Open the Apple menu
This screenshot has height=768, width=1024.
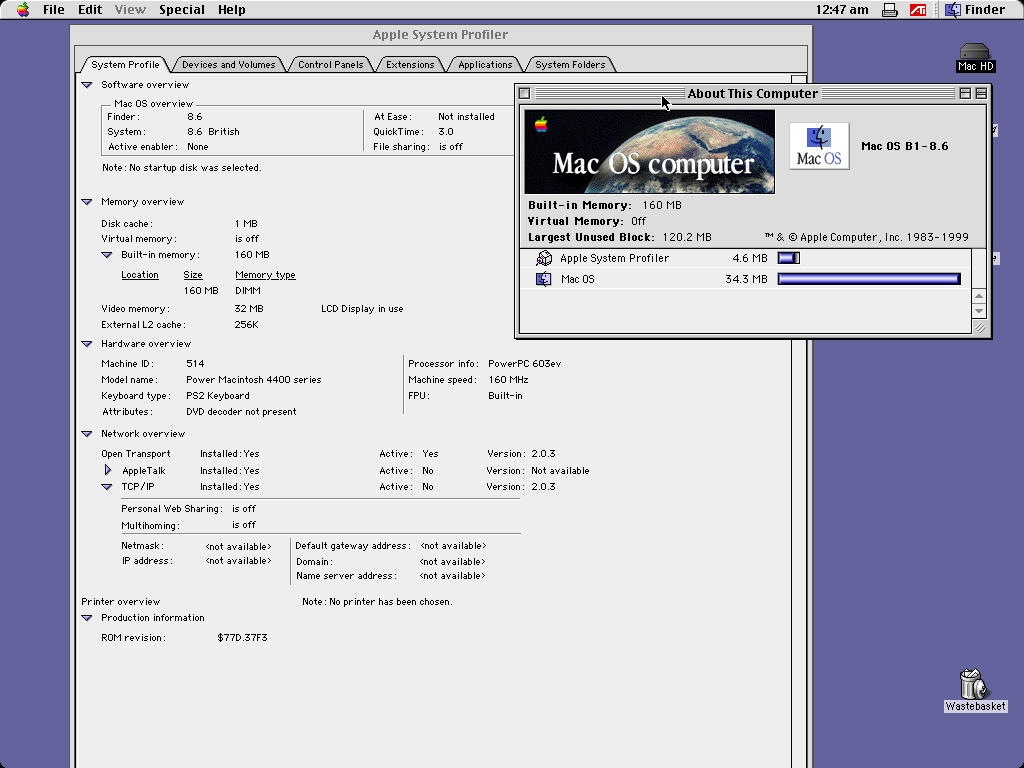(x=23, y=10)
